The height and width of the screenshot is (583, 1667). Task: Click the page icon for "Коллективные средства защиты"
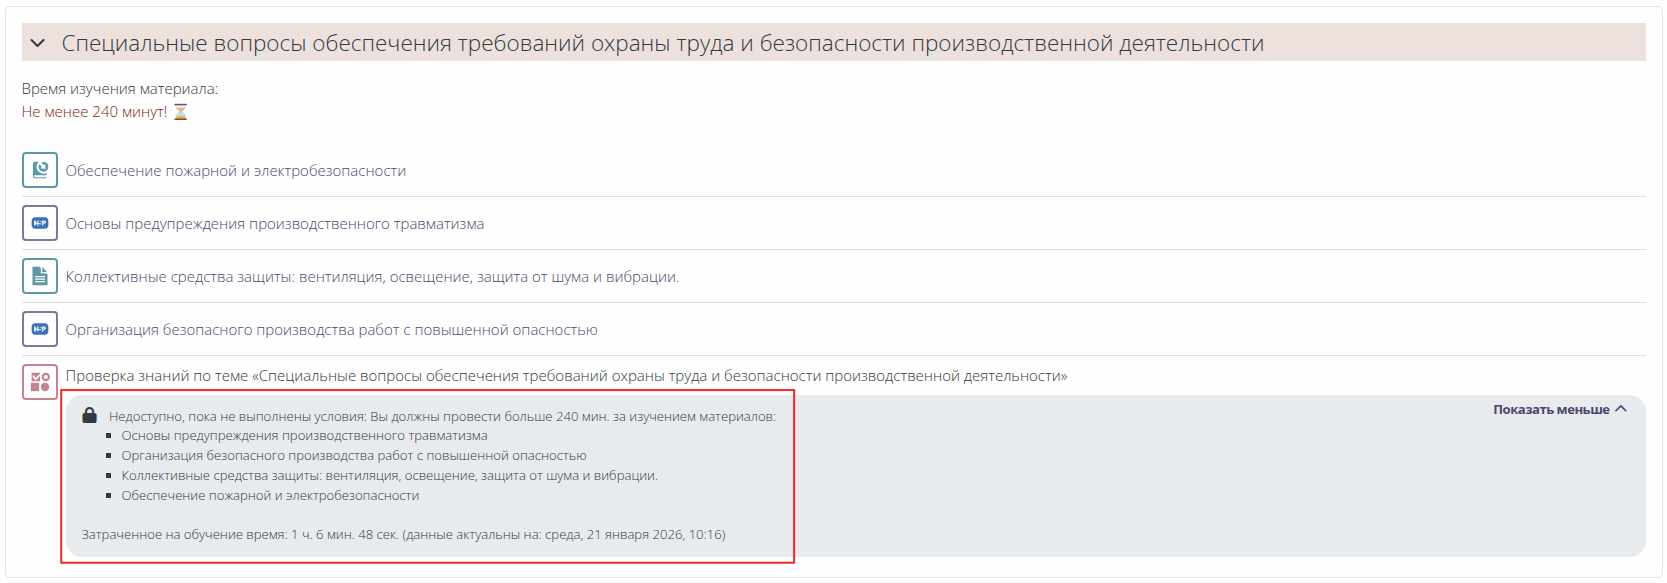coord(40,277)
